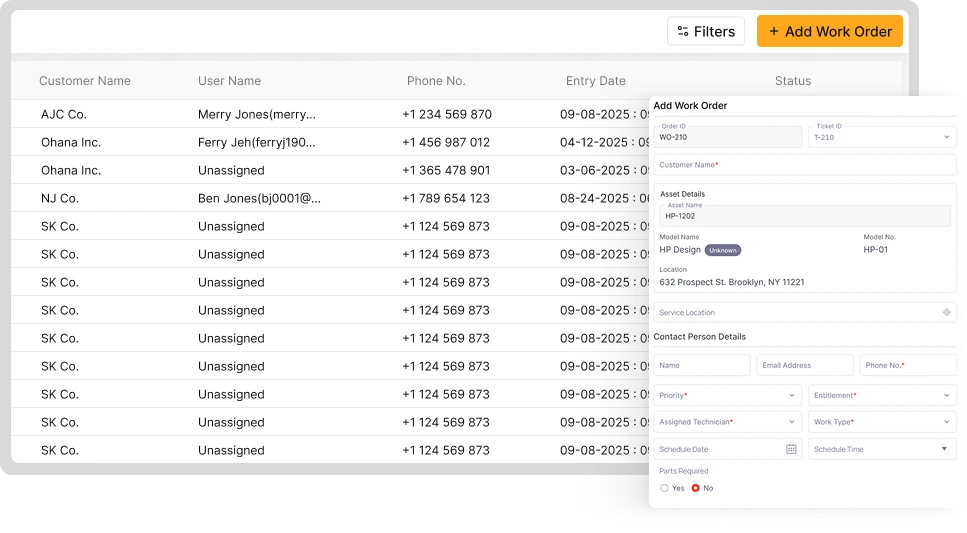The width and height of the screenshot is (967, 533).
Task: Open the Schedule Date calendar icon
Action: 791,449
